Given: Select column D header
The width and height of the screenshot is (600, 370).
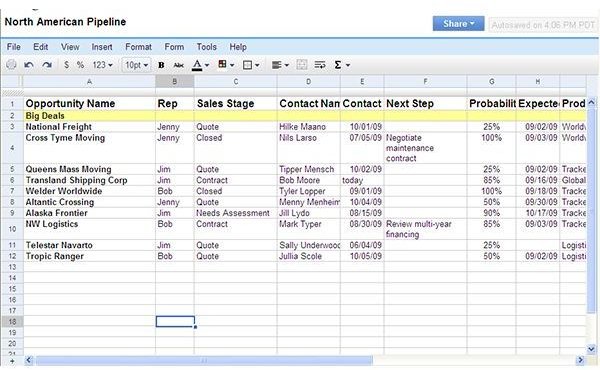Looking at the screenshot, I should pos(308,81).
